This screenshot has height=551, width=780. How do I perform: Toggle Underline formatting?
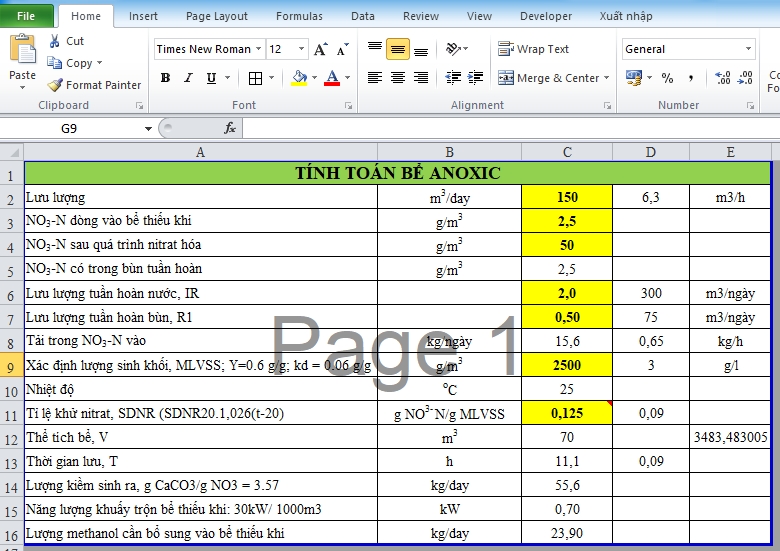pyautogui.click(x=211, y=78)
